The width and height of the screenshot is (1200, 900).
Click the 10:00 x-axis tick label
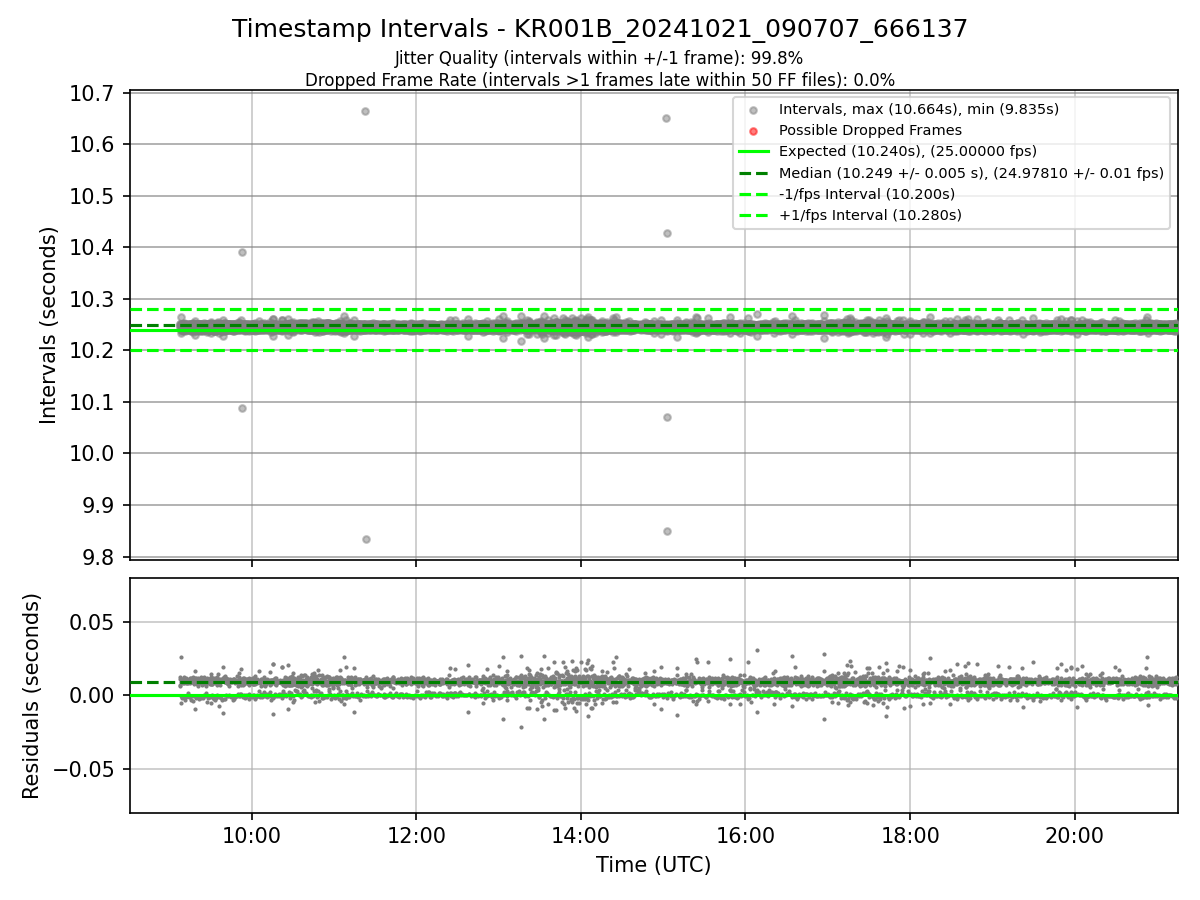pyautogui.click(x=251, y=836)
